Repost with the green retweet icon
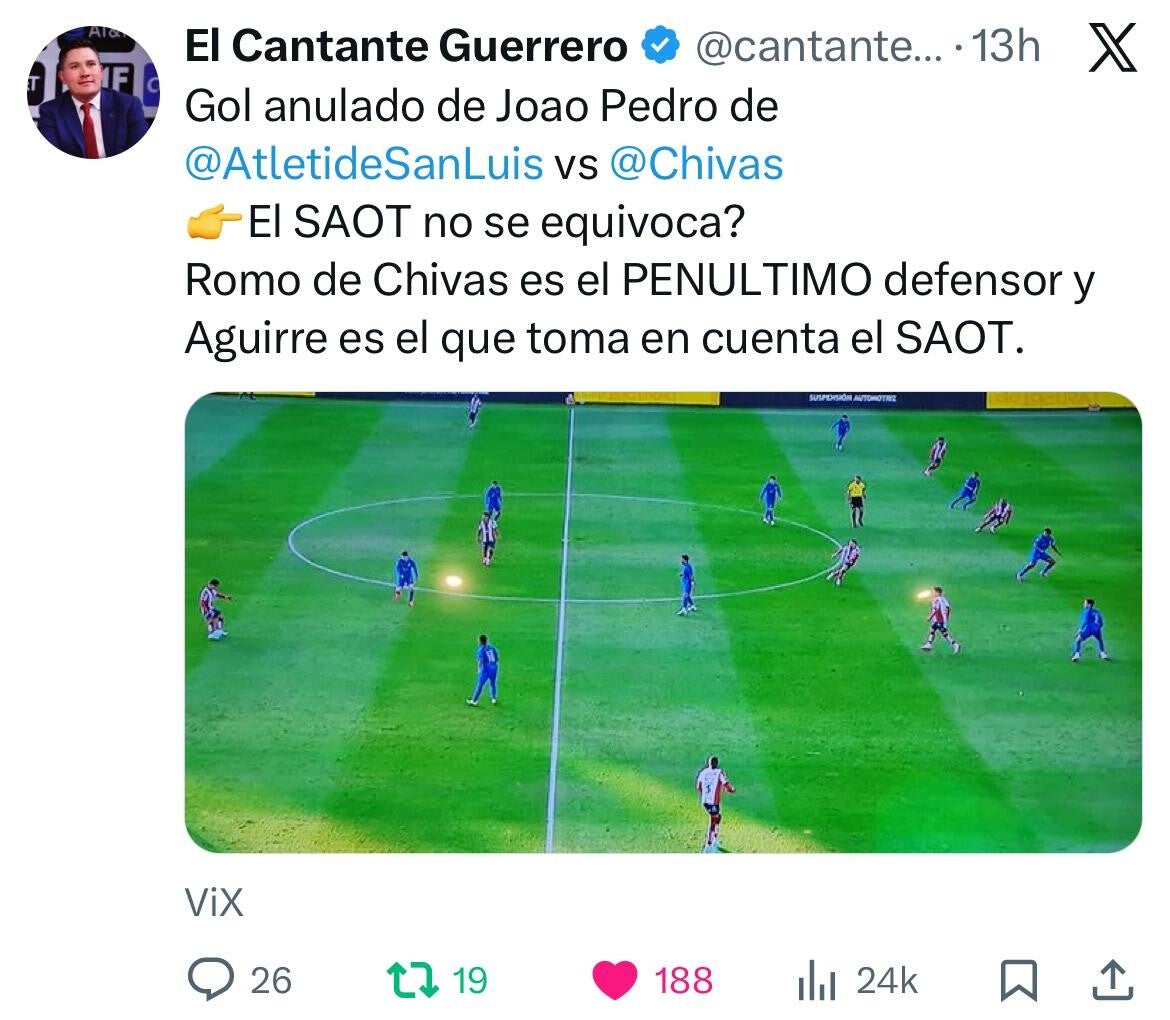Viewport: 1170px width, 1020px height. tap(412, 980)
